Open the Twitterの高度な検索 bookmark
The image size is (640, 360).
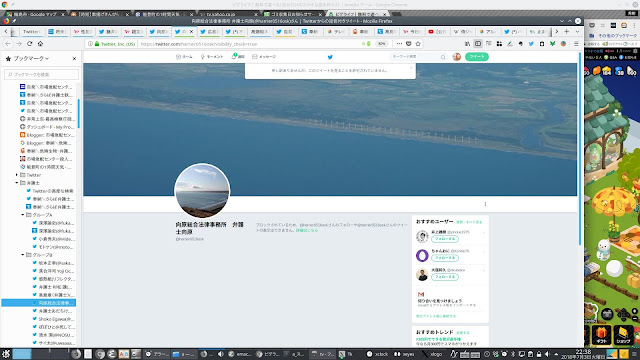(50, 191)
